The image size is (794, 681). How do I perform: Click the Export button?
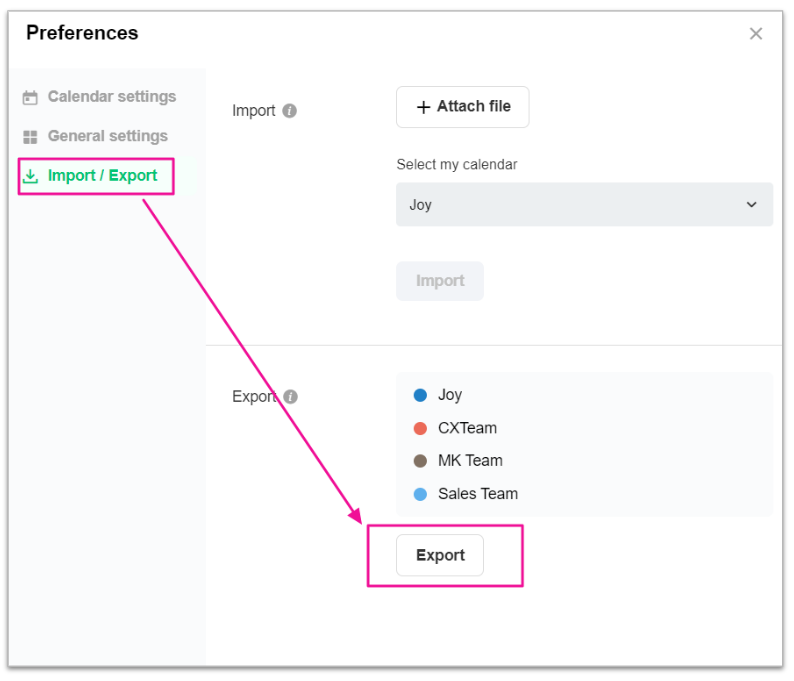[440, 556]
